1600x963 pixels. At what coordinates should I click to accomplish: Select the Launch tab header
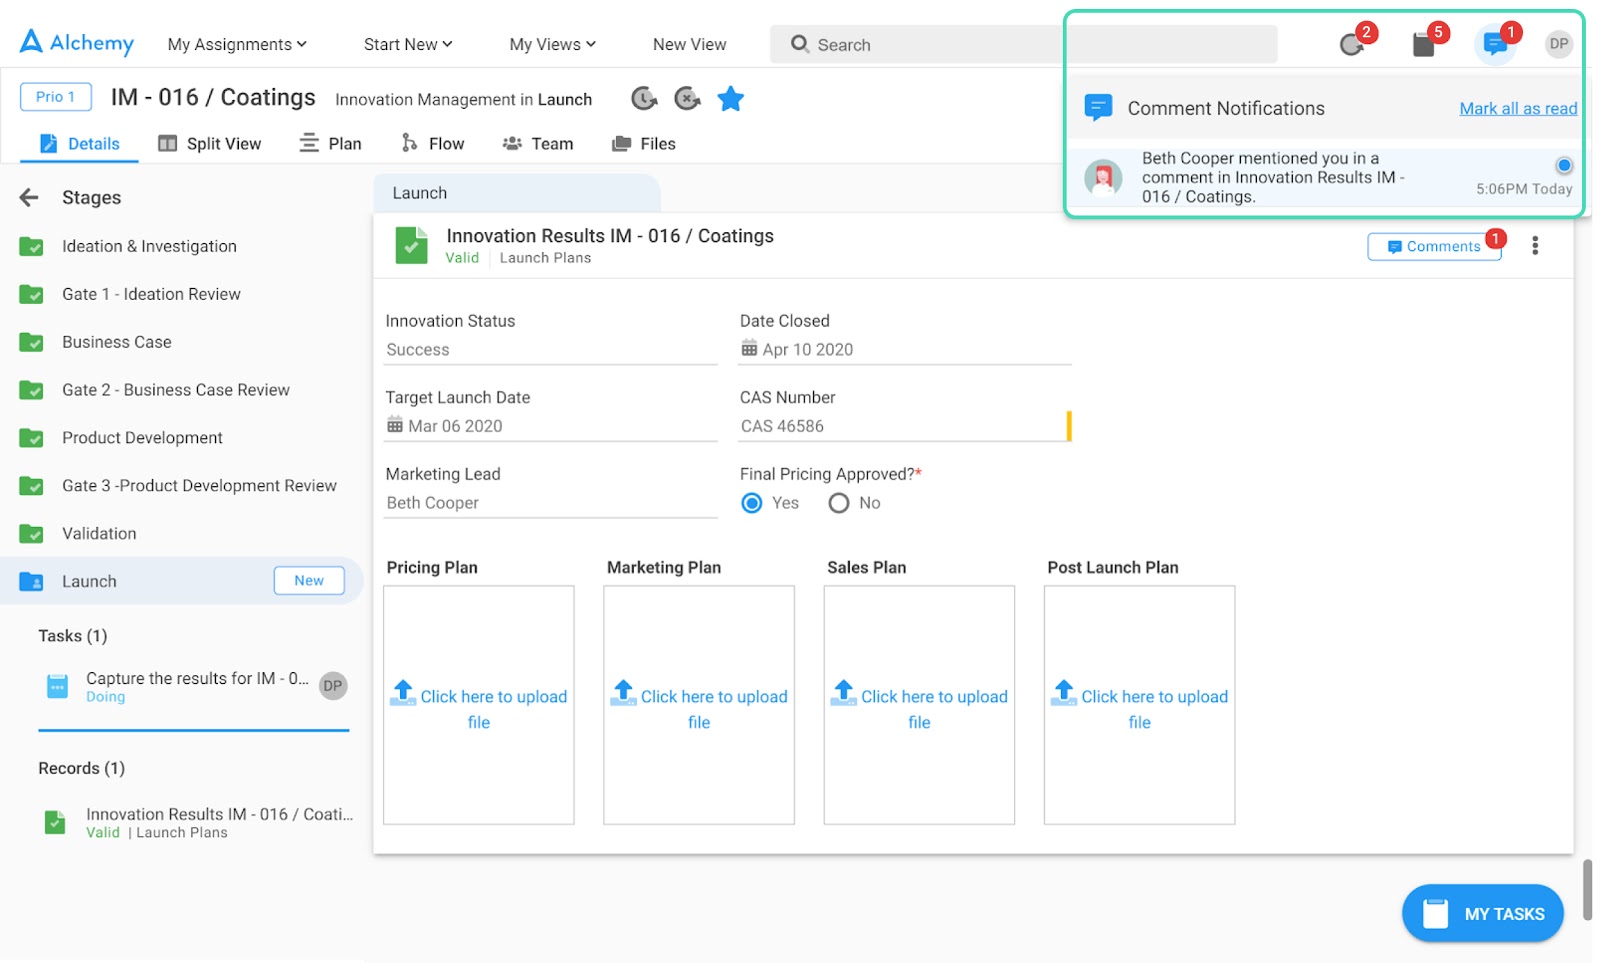pos(517,193)
